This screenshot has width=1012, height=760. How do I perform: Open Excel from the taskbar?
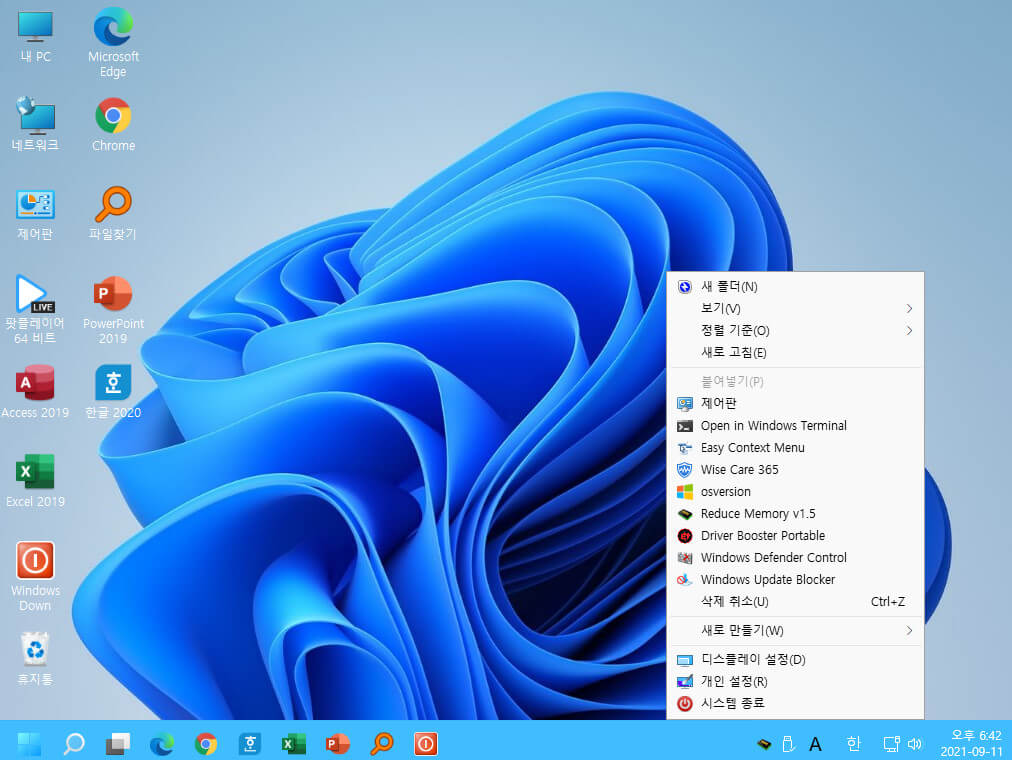pyautogui.click(x=294, y=744)
